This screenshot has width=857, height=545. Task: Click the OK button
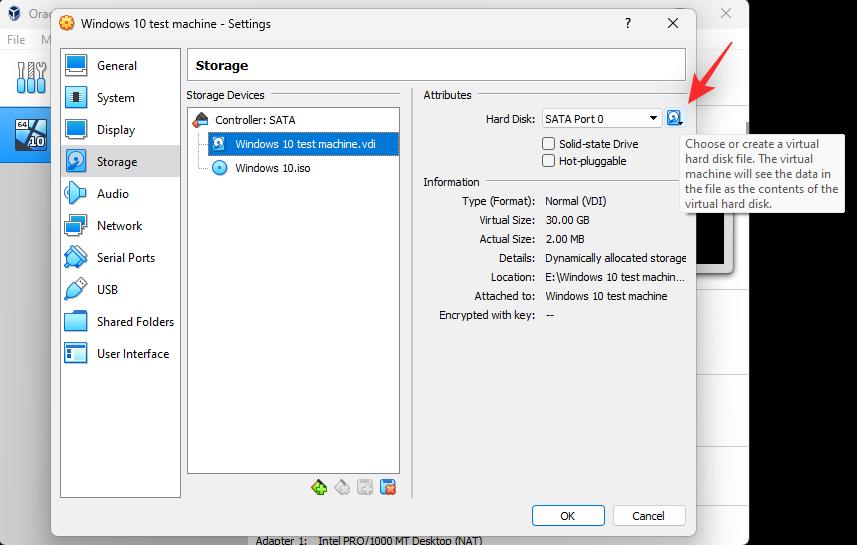tap(568, 515)
